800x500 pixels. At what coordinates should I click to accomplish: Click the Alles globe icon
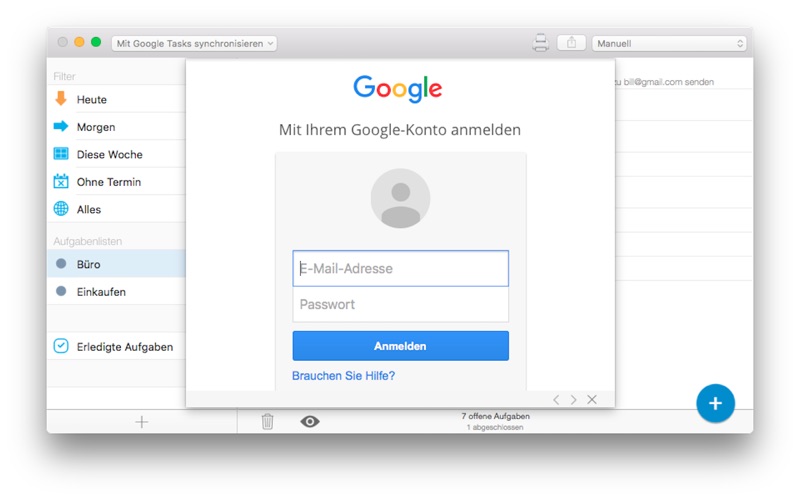pos(61,209)
